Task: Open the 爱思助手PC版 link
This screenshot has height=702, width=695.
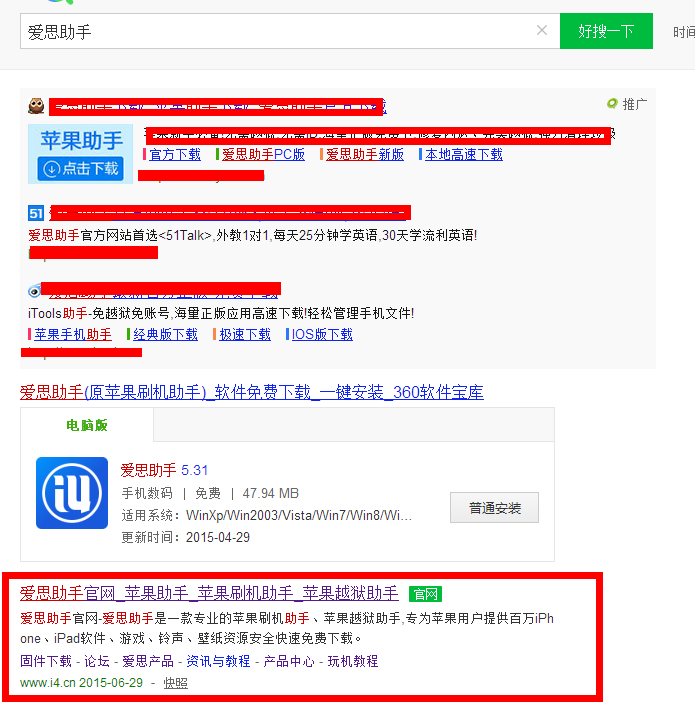Action: point(263,155)
